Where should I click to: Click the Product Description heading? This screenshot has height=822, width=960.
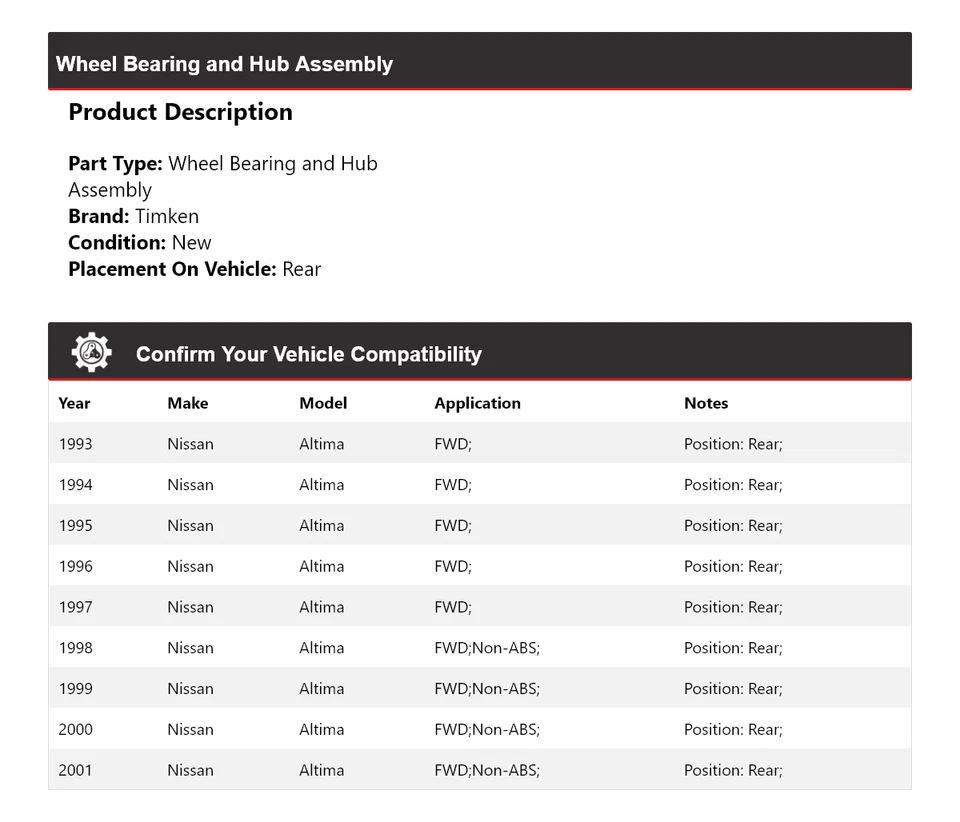coord(180,112)
